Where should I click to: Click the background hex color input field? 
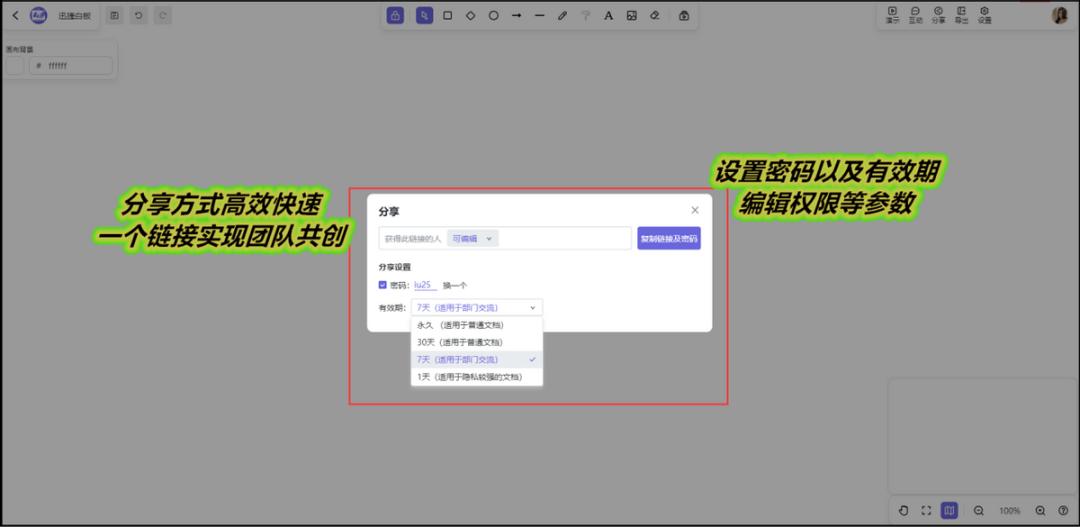70,65
